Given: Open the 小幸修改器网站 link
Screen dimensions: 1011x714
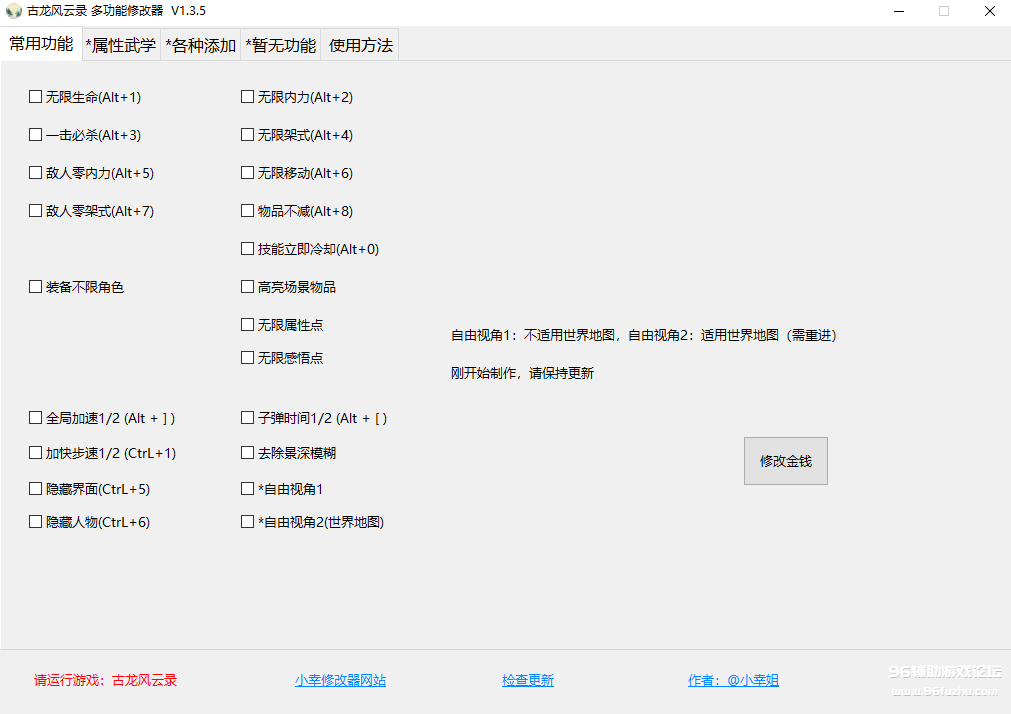Looking at the screenshot, I should pos(340,681).
